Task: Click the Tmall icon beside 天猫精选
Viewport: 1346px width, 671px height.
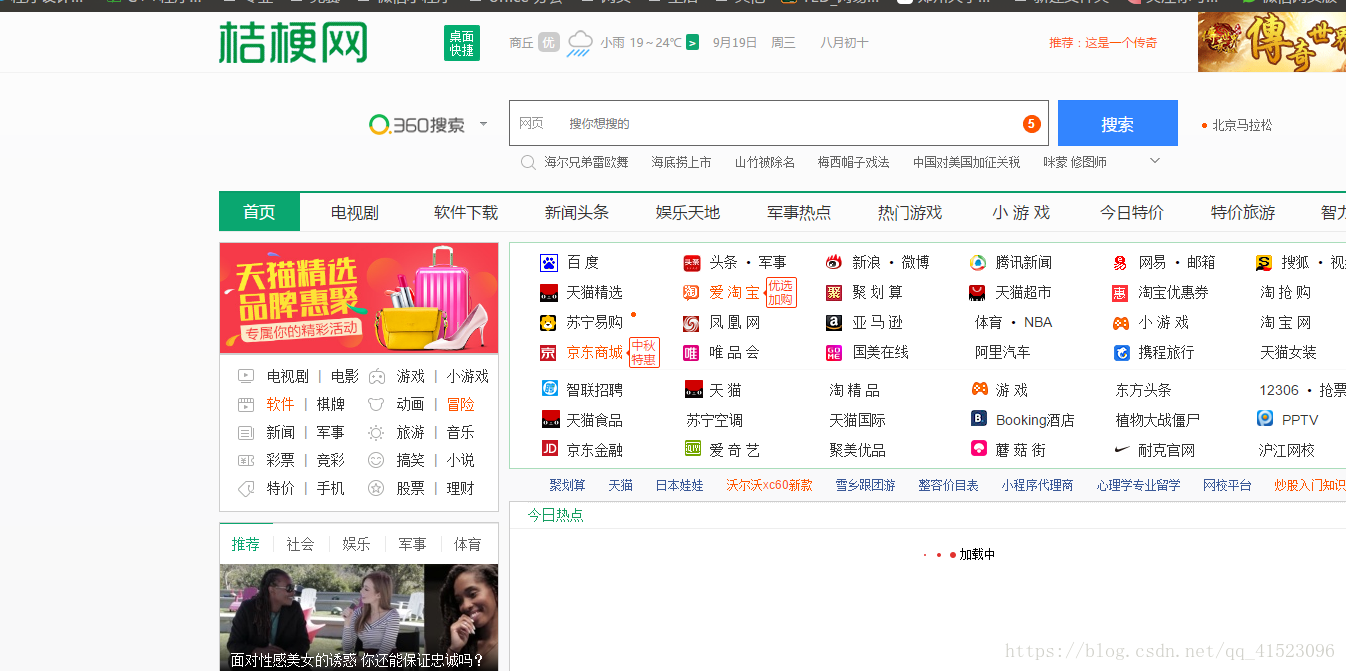Action: (548, 293)
